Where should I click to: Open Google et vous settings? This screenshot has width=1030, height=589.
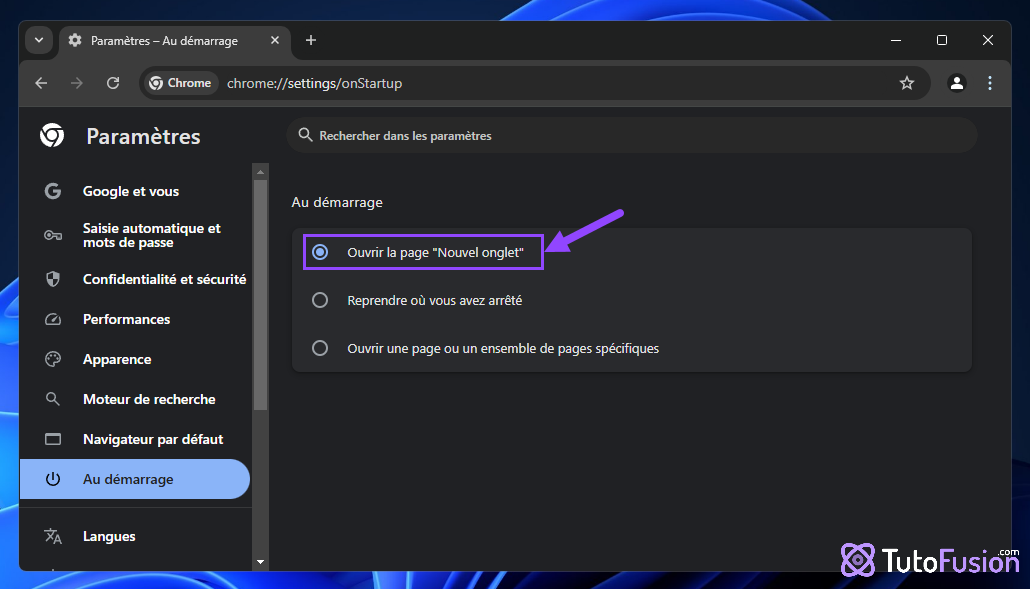click(135, 191)
